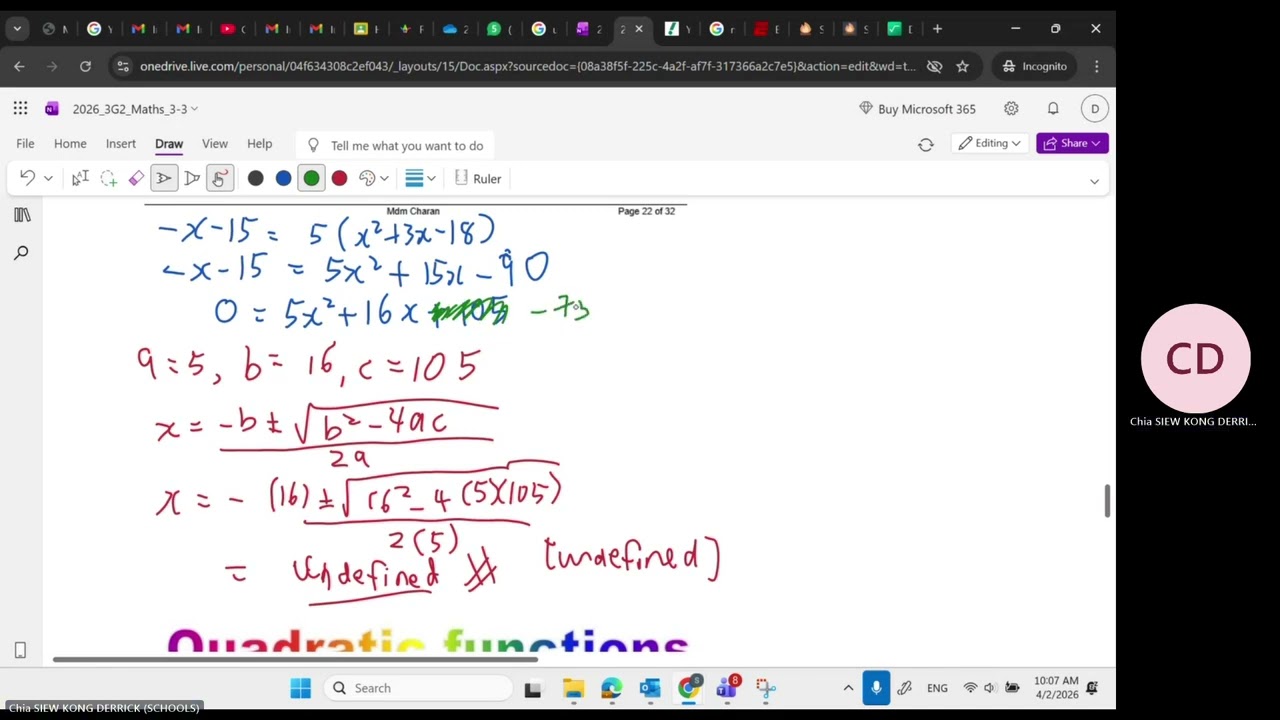The image size is (1280, 720).
Task: Open the account avatar D
Action: 1094,109
